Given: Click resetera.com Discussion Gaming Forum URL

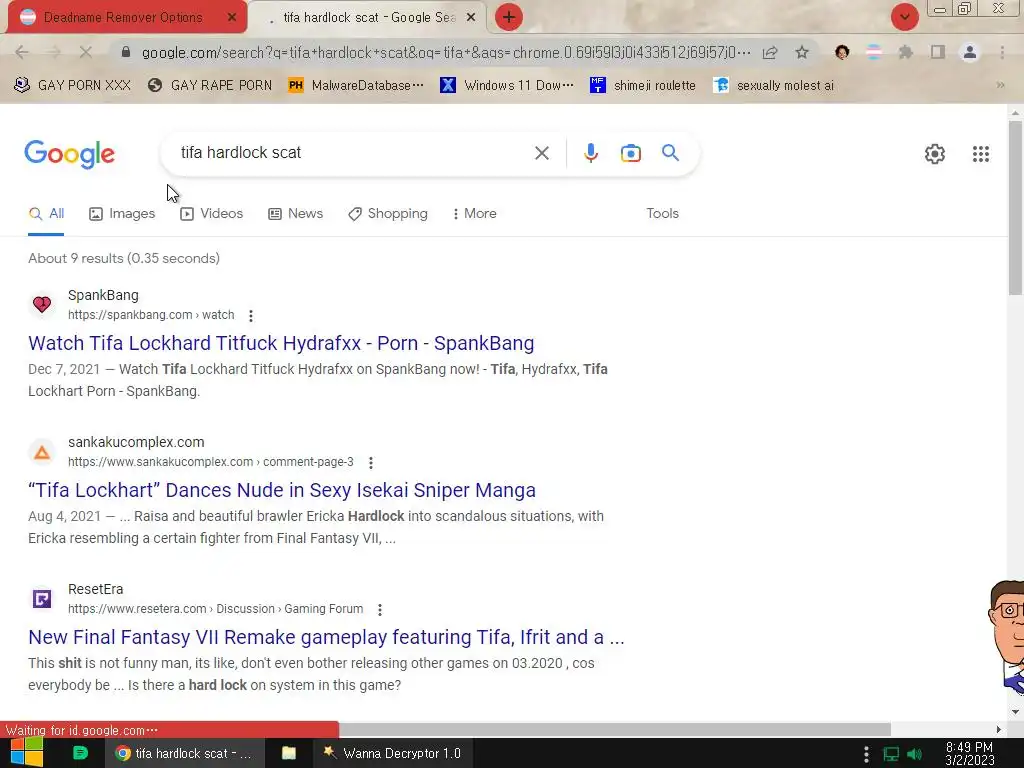Looking at the screenshot, I should pos(216,609).
